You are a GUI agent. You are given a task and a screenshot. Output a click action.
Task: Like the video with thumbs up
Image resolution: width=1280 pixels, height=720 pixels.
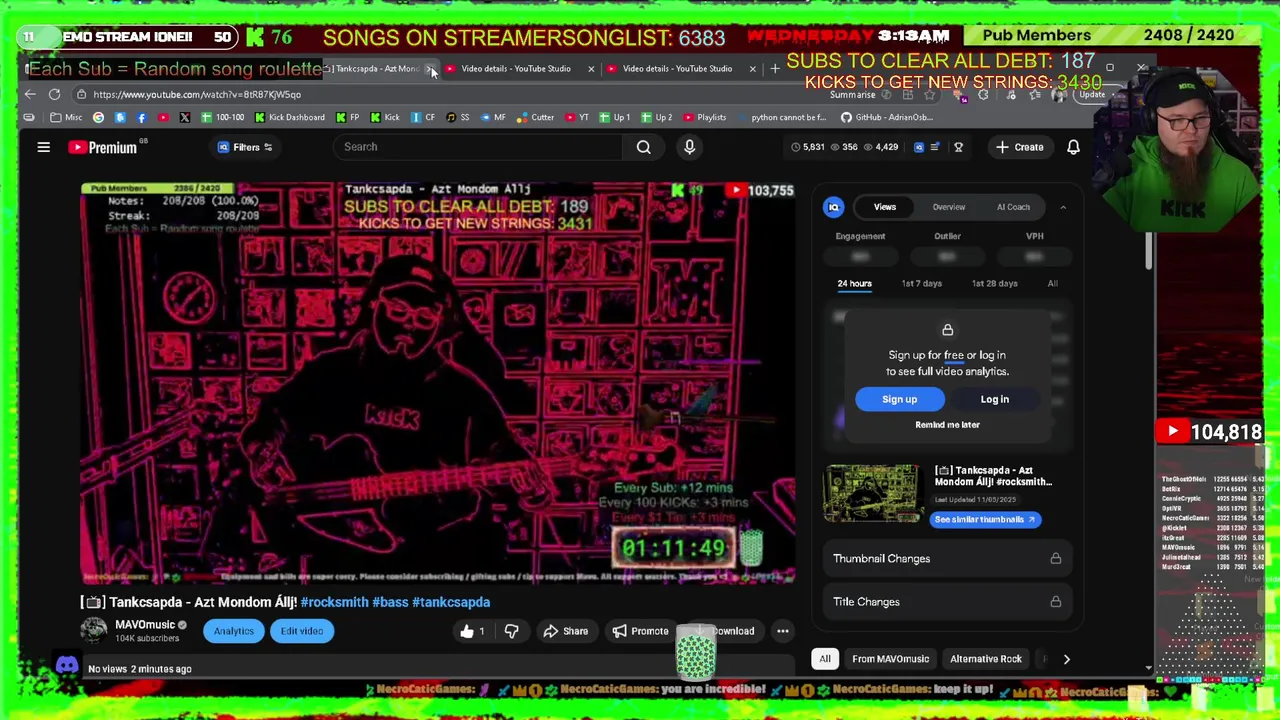473,631
